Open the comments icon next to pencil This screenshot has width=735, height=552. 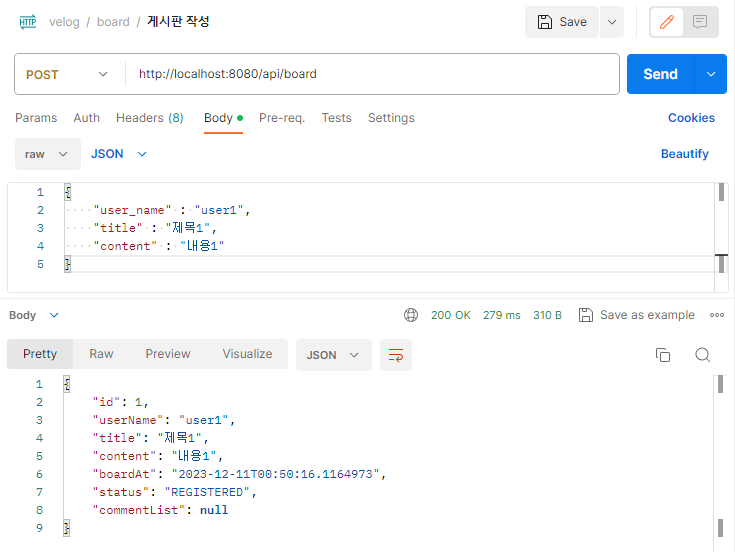(700, 22)
